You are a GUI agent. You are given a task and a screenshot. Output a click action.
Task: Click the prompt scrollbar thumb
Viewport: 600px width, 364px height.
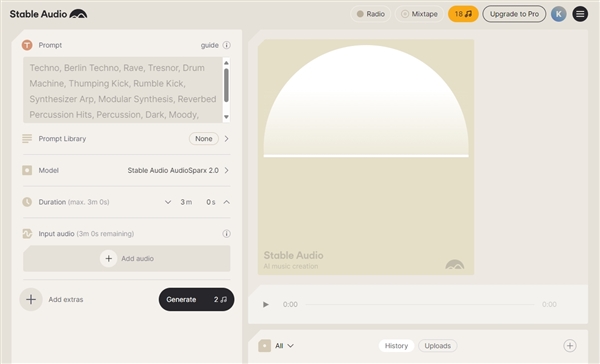(x=226, y=85)
